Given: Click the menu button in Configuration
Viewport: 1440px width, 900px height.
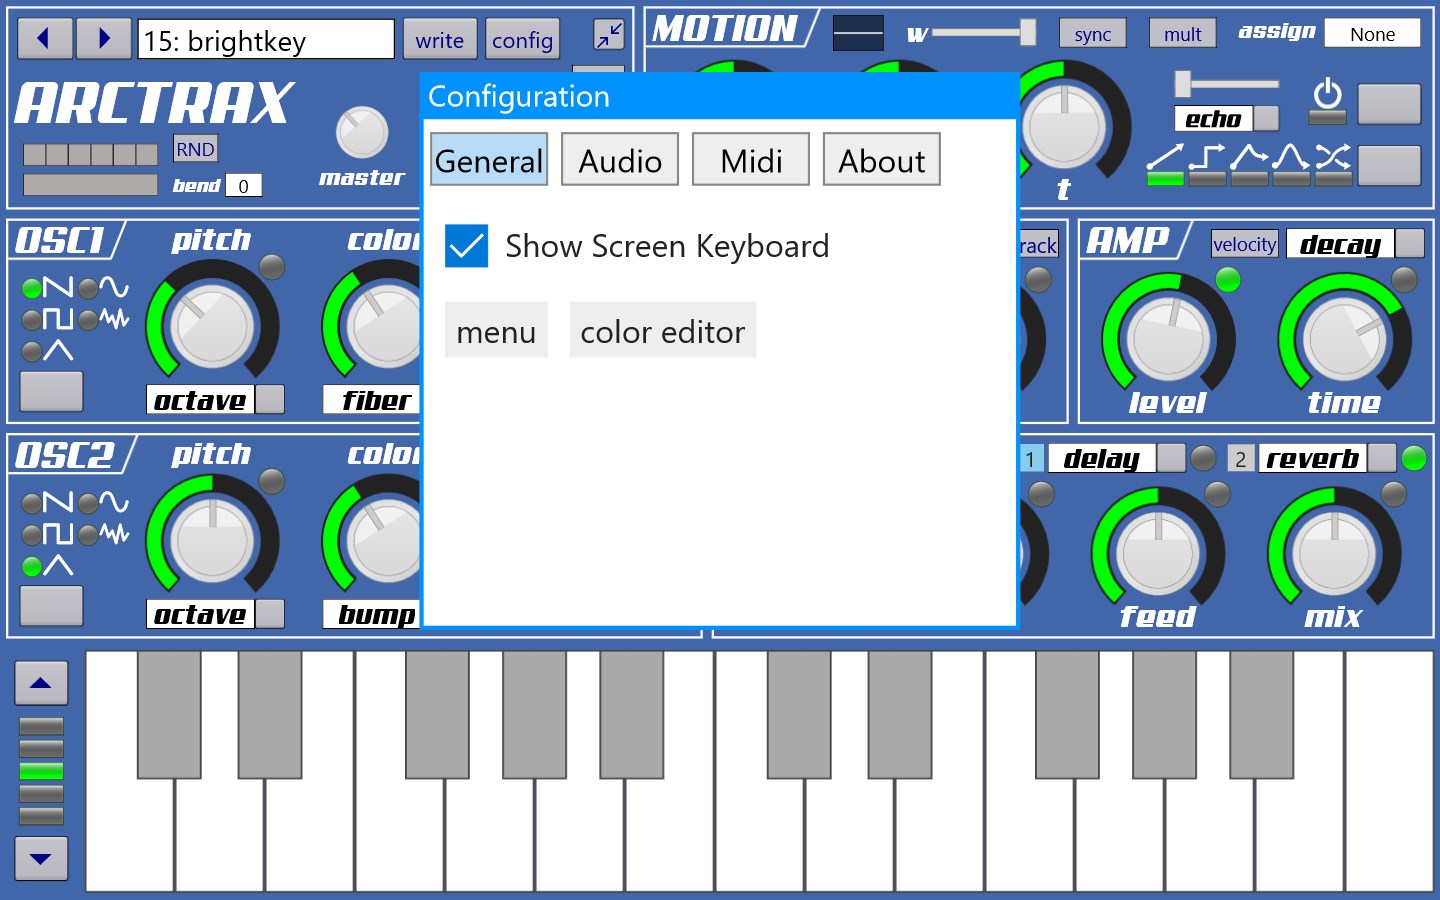Looking at the screenshot, I should (x=496, y=331).
